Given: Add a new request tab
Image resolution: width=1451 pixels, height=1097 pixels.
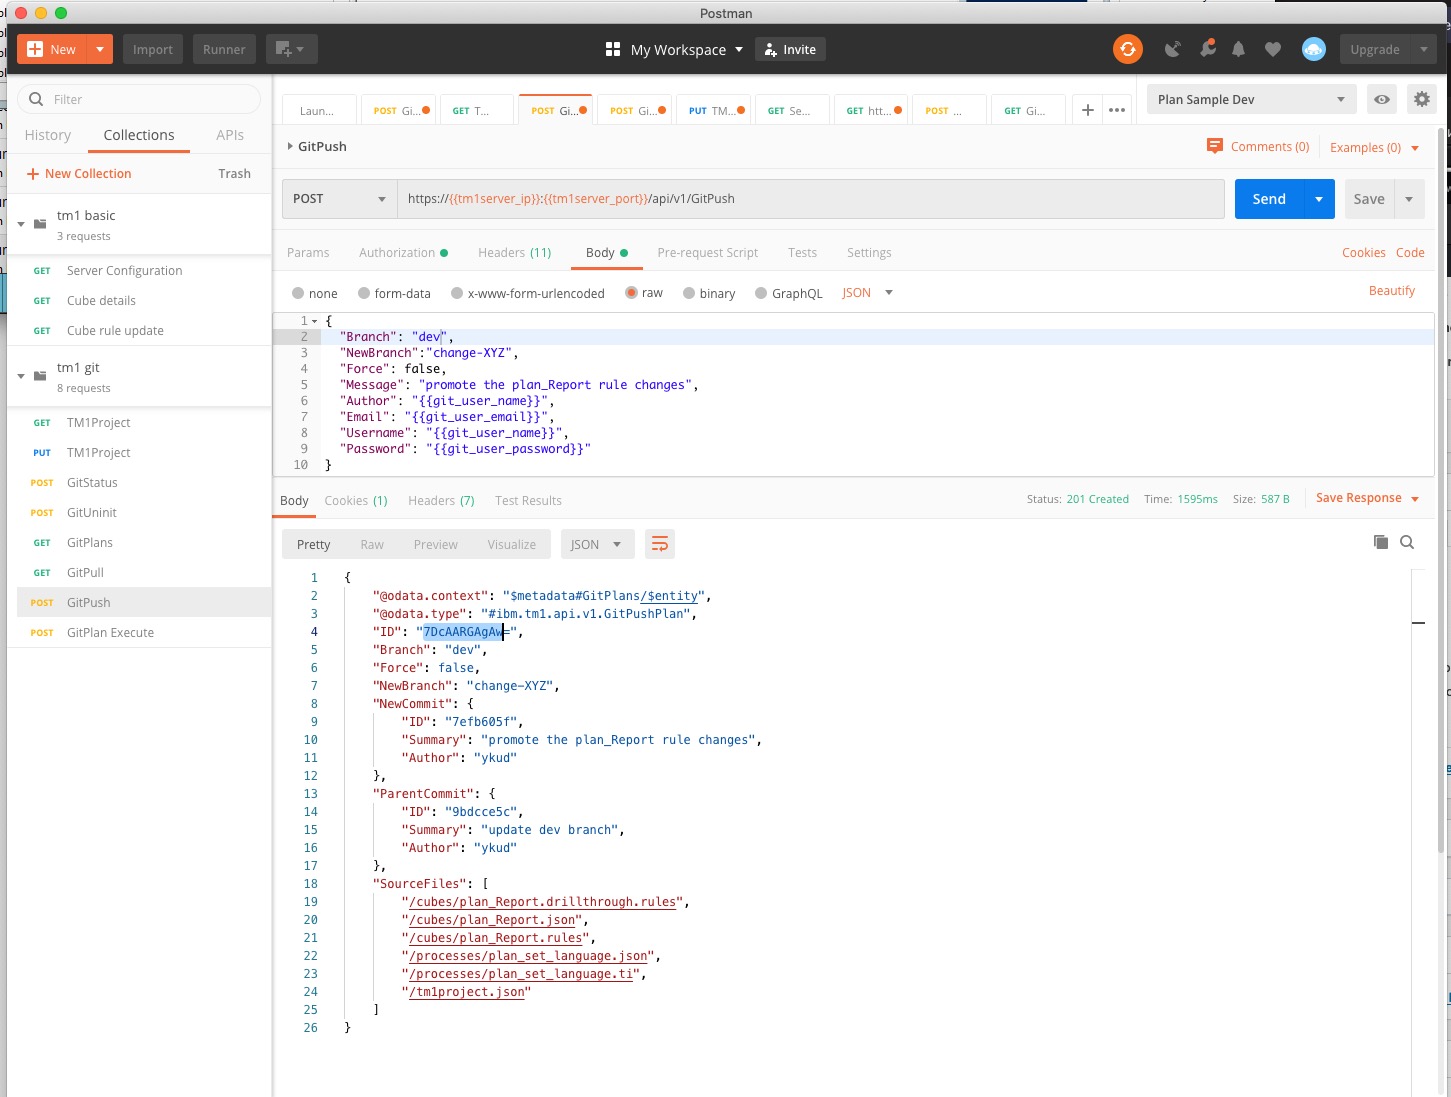Looking at the screenshot, I should coord(1088,110).
